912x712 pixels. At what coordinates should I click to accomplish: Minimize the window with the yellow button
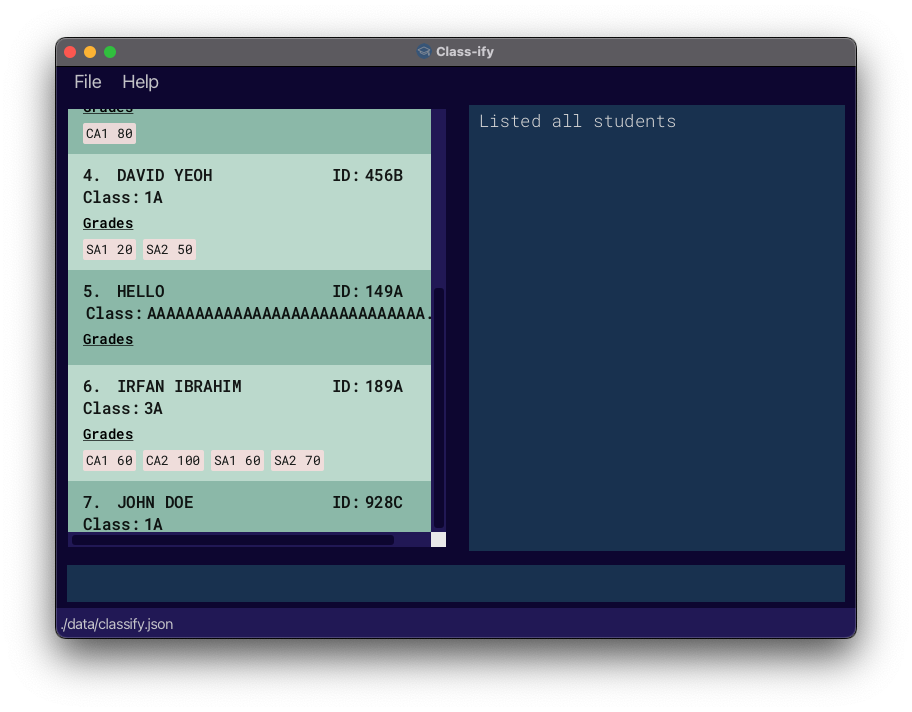pos(90,52)
